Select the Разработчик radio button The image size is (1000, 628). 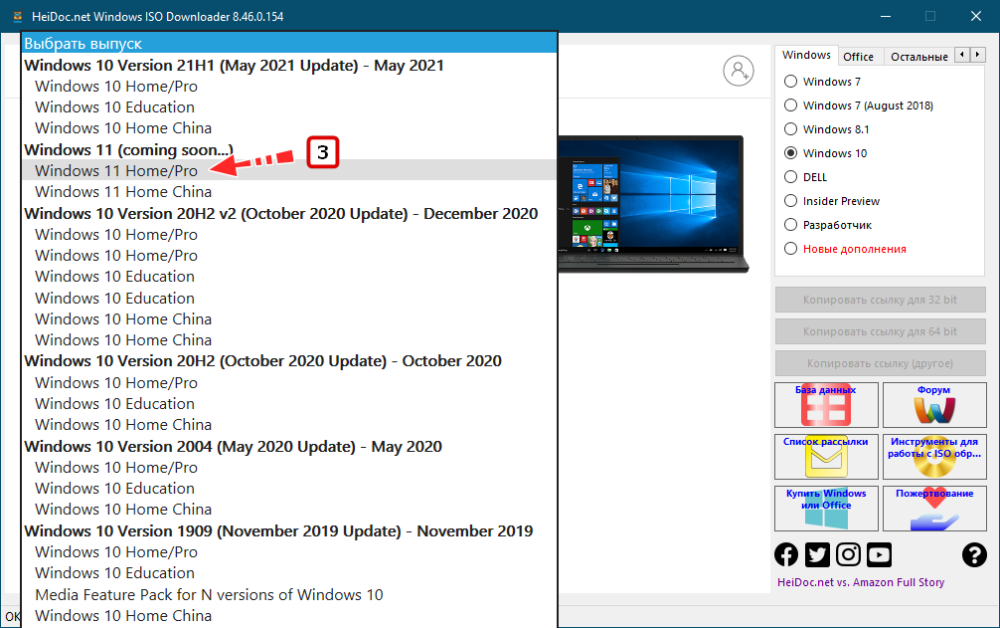point(791,225)
